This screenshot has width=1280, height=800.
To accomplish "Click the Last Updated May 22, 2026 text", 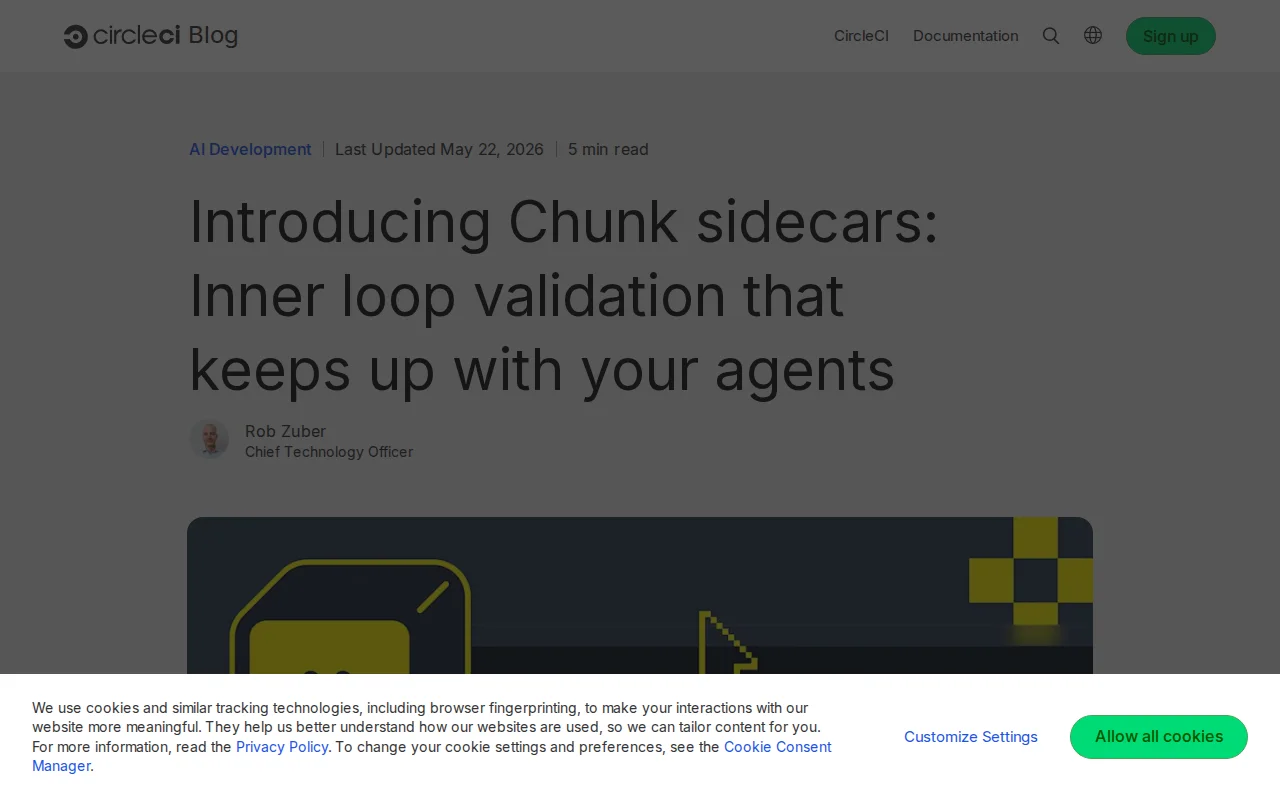I will 439,149.
